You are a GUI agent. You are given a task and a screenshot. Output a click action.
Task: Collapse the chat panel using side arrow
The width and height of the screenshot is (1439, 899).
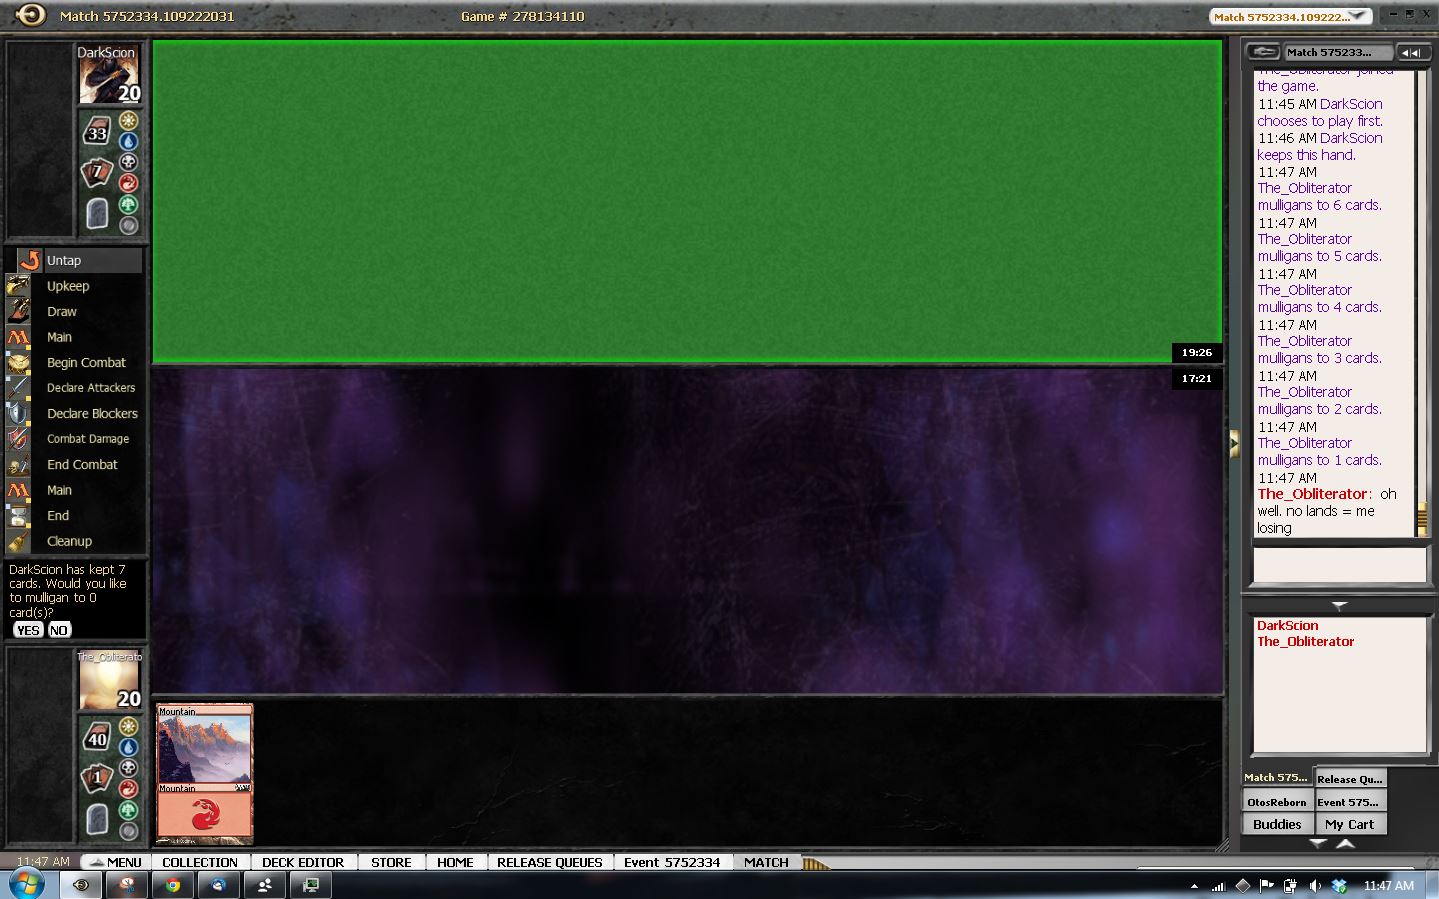click(1234, 443)
